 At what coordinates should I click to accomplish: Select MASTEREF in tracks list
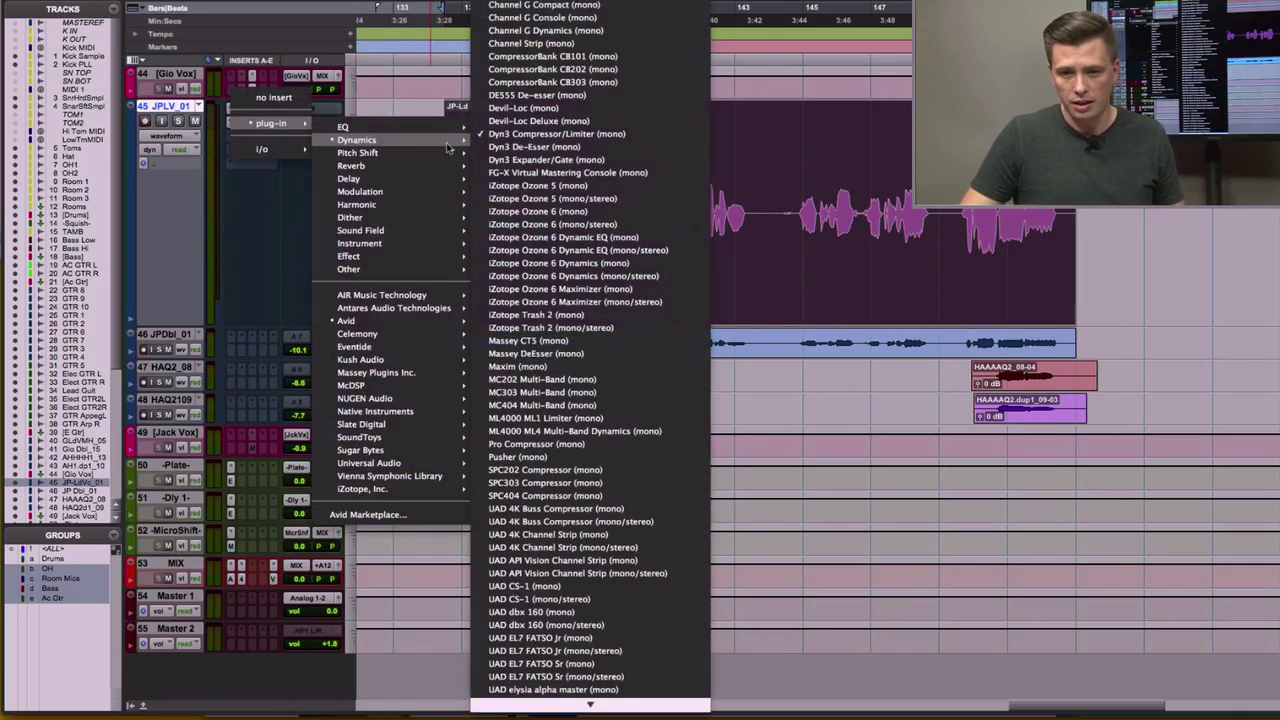point(82,23)
